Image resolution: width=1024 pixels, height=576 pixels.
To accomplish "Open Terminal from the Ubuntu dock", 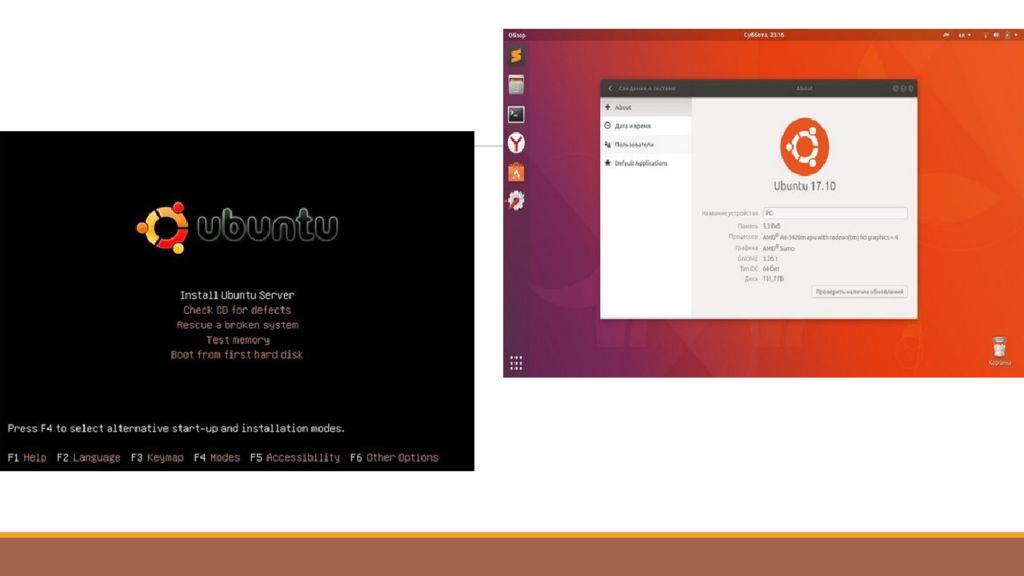I will (516, 114).
